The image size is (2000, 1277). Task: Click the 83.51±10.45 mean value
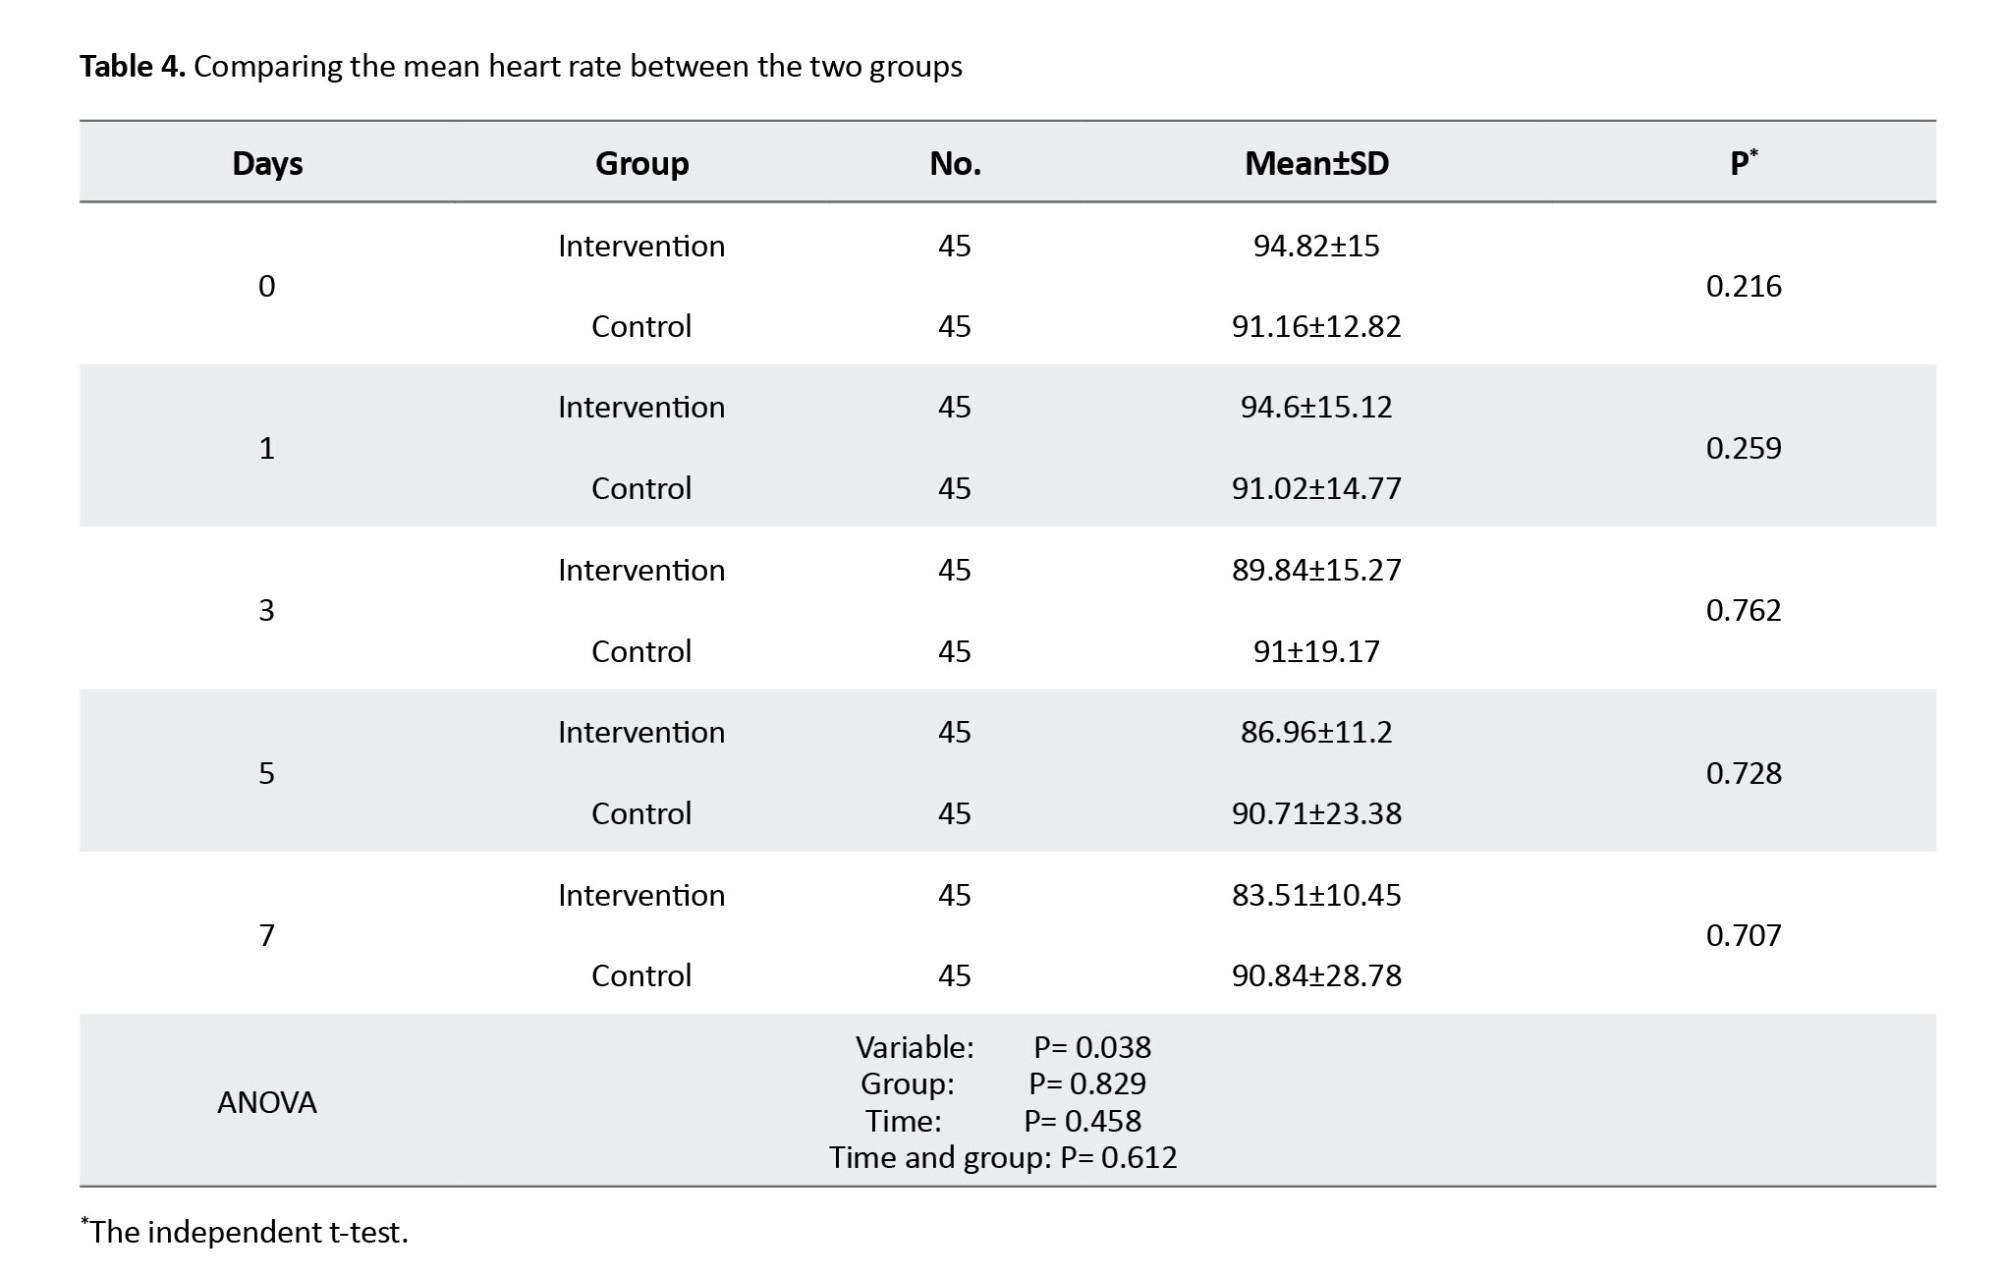[1316, 895]
